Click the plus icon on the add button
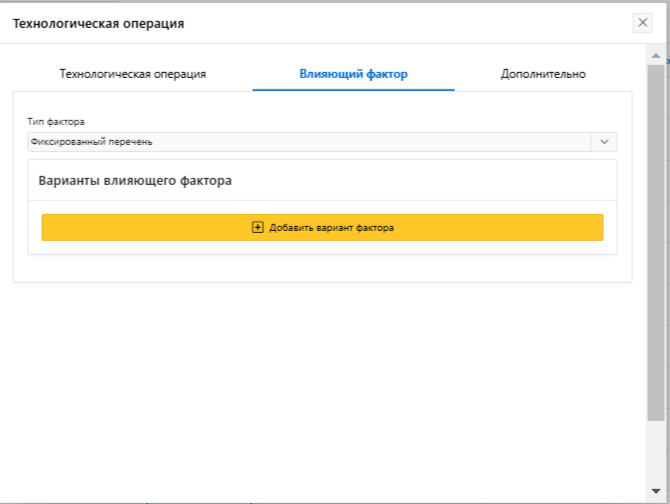670x504 pixels. (x=257, y=227)
